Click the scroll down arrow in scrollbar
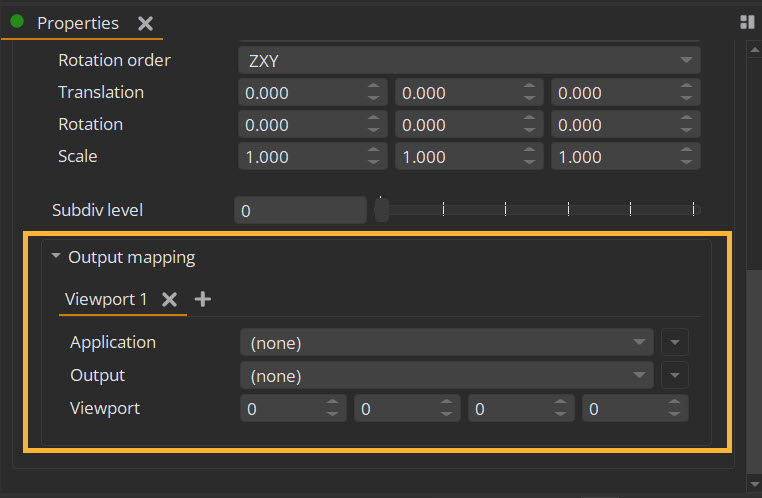This screenshot has width=762, height=498. tap(754, 484)
